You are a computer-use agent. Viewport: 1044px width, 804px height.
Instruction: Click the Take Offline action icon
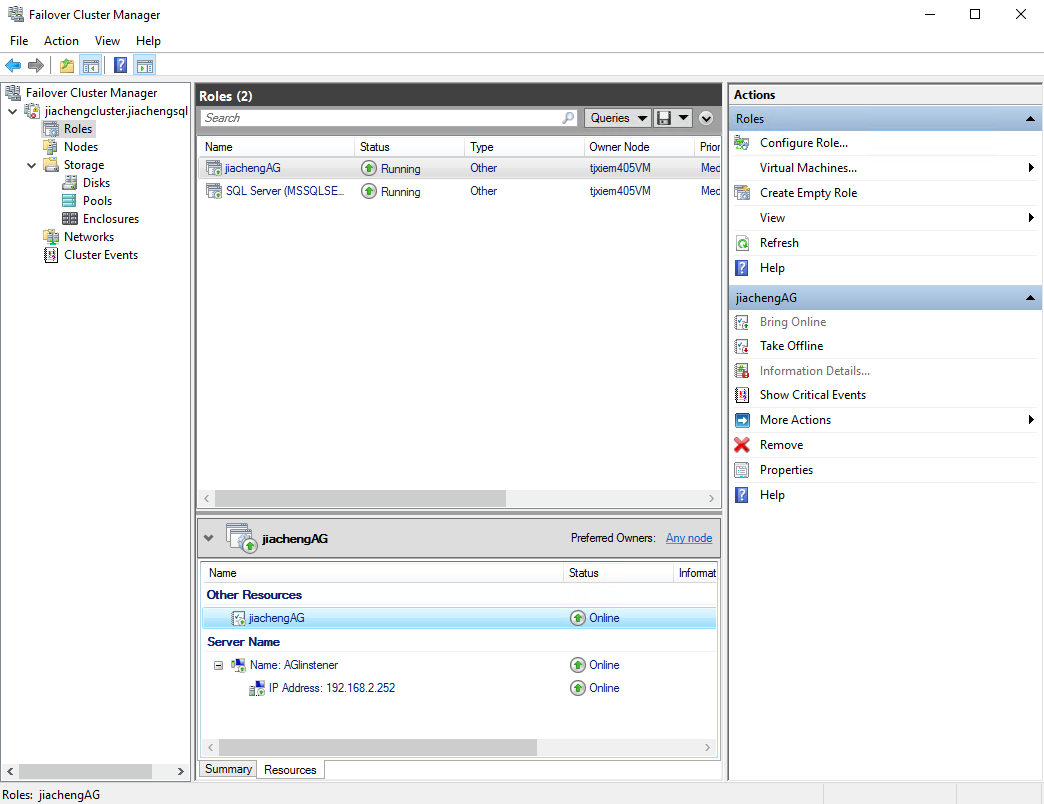741,346
